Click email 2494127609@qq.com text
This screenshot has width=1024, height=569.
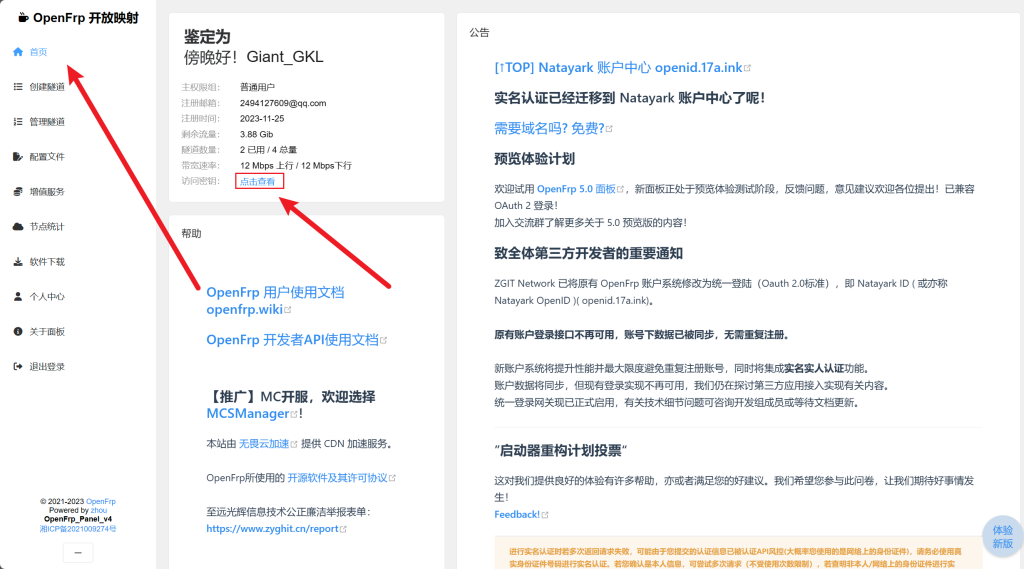click(283, 103)
